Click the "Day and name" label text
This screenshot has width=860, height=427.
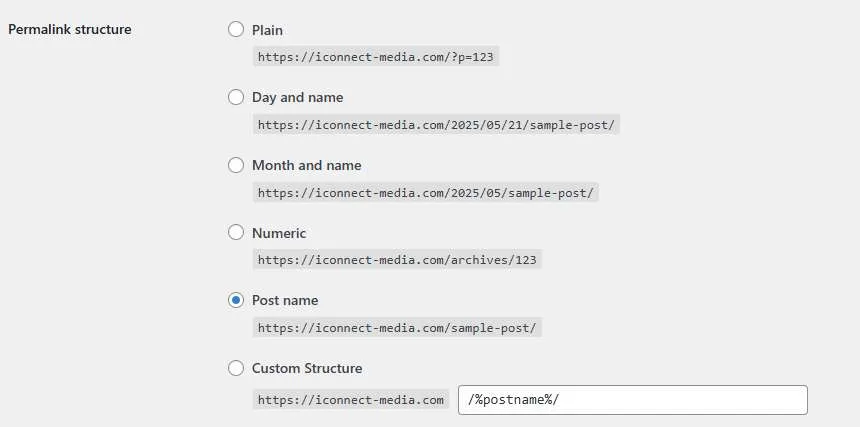(297, 98)
